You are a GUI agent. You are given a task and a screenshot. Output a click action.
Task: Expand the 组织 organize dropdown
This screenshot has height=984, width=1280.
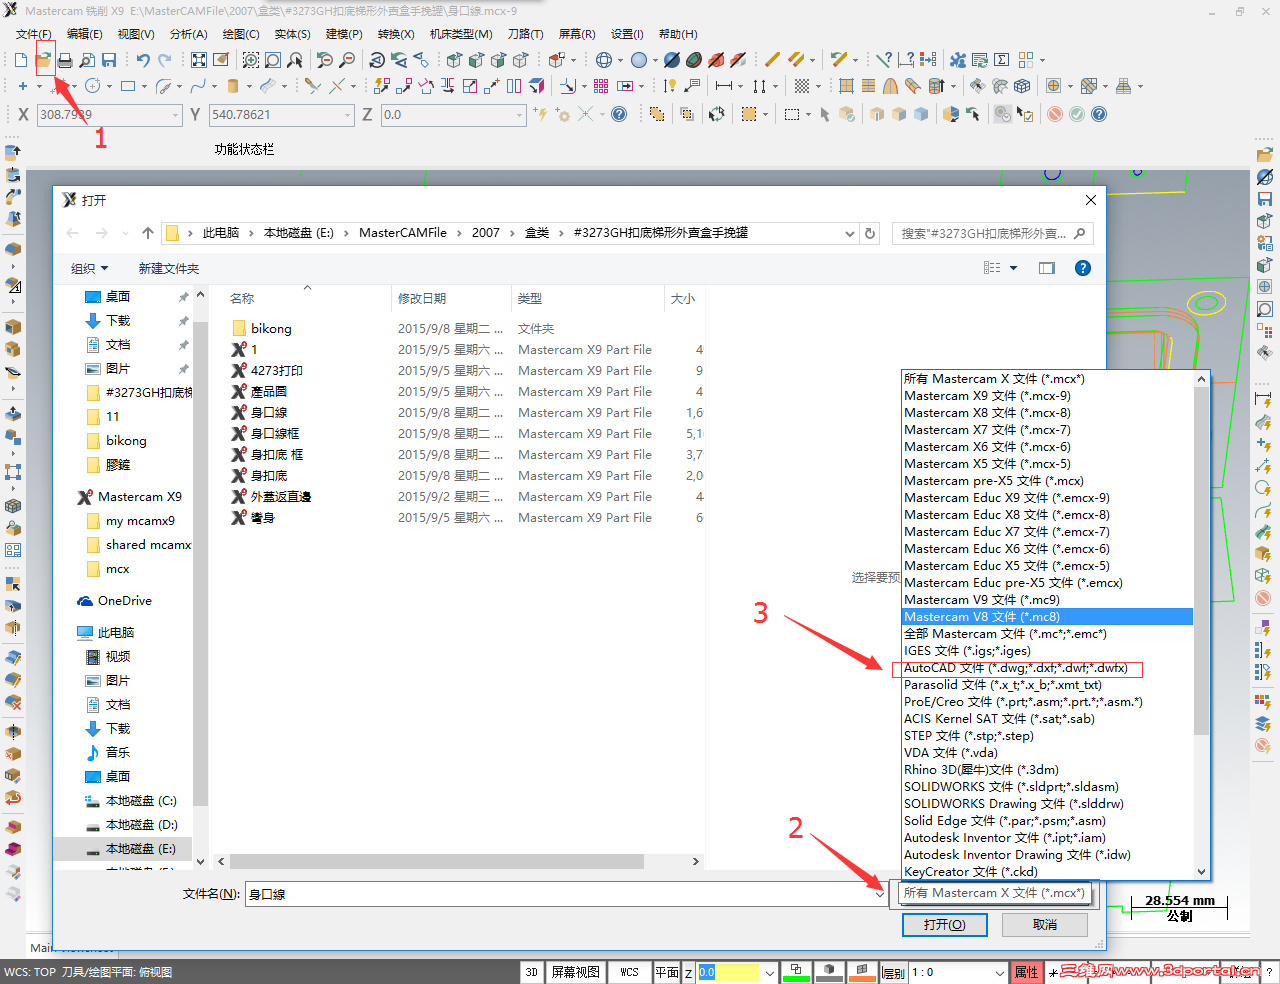(x=89, y=268)
